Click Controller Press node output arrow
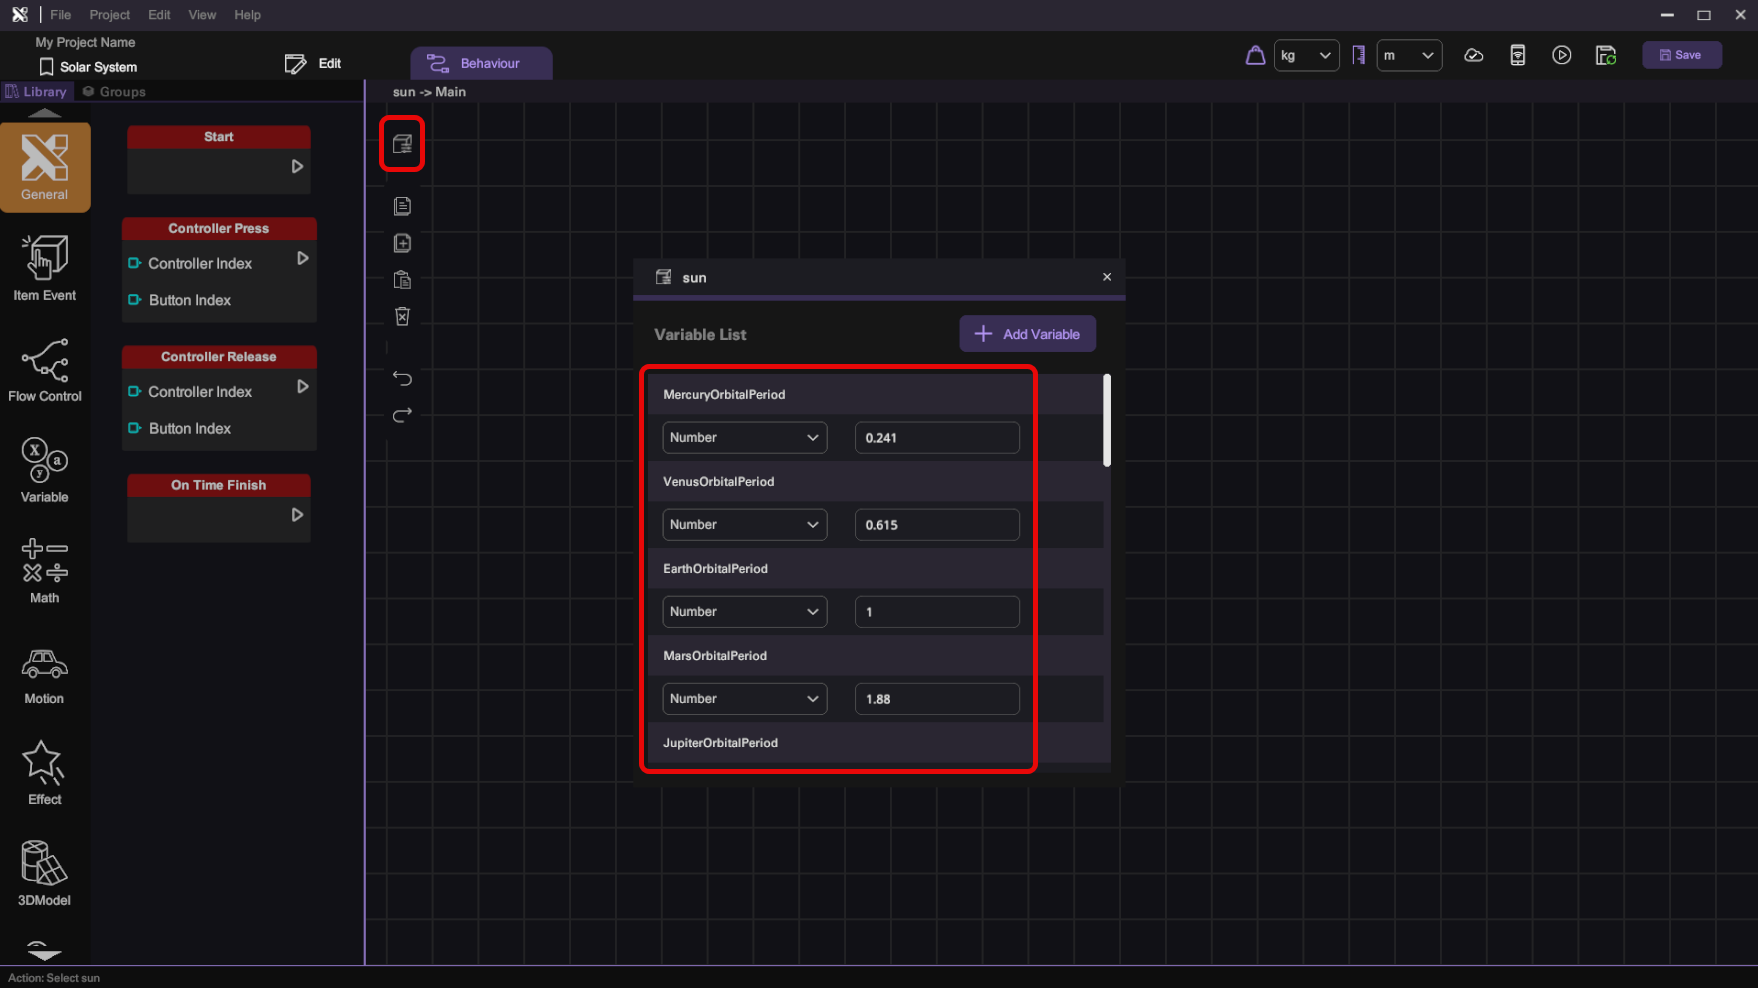Screen dimensions: 1758x988 coord(303,259)
